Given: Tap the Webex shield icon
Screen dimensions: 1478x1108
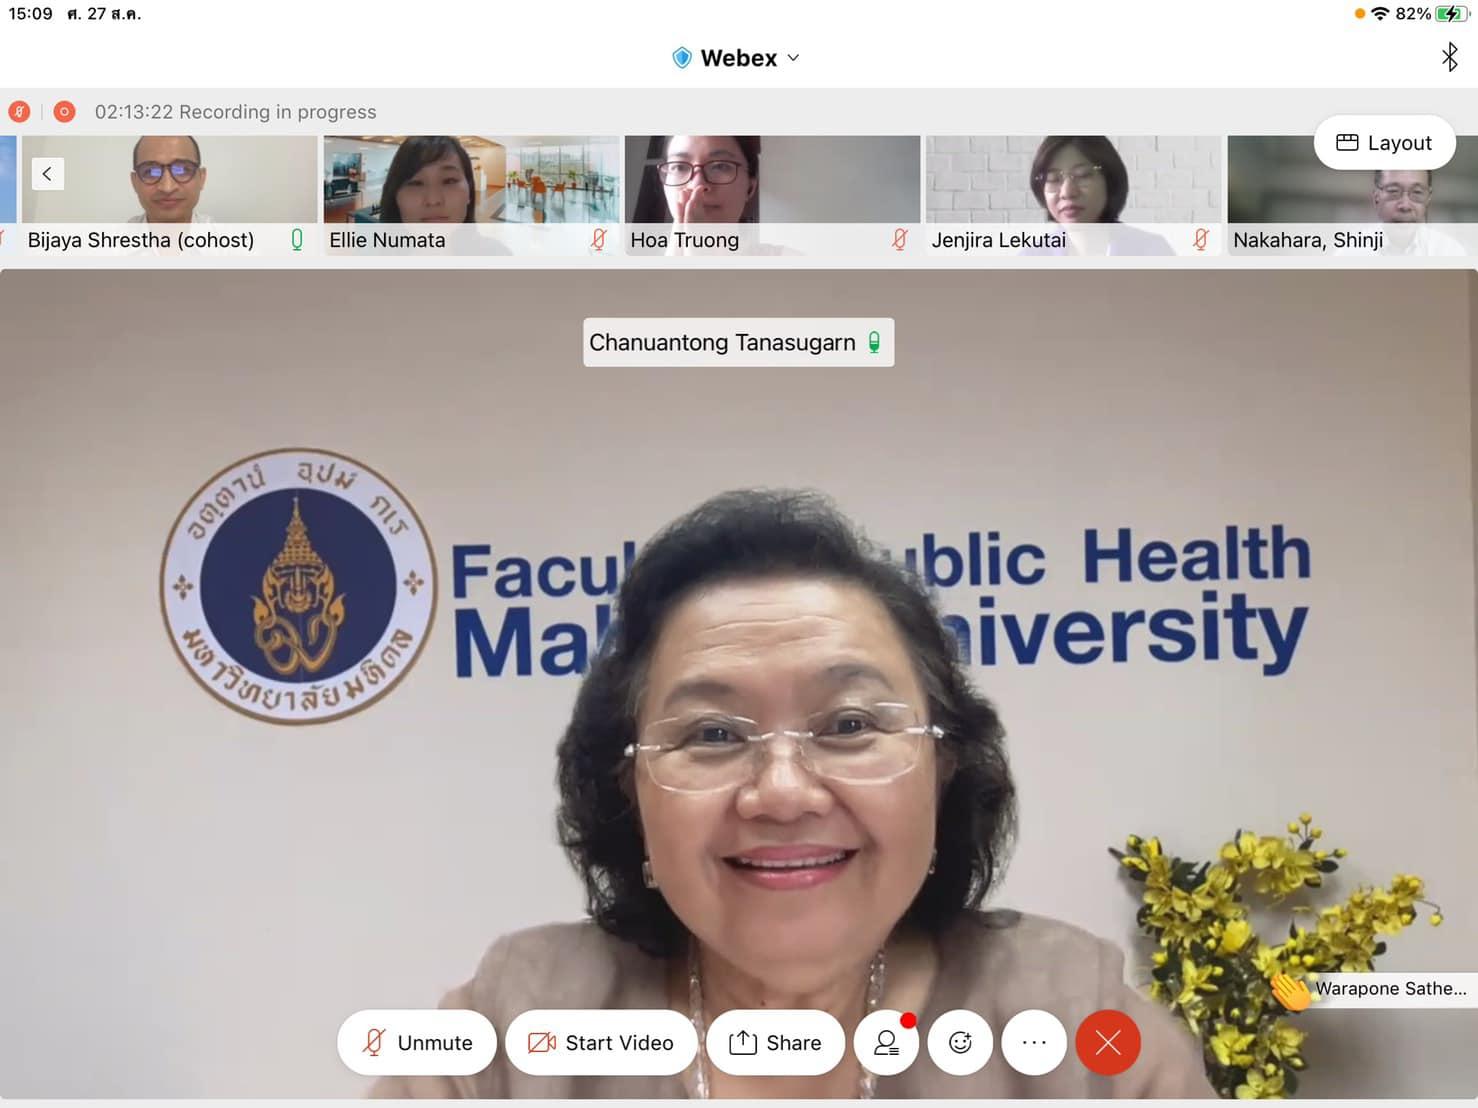Looking at the screenshot, I should (x=682, y=58).
